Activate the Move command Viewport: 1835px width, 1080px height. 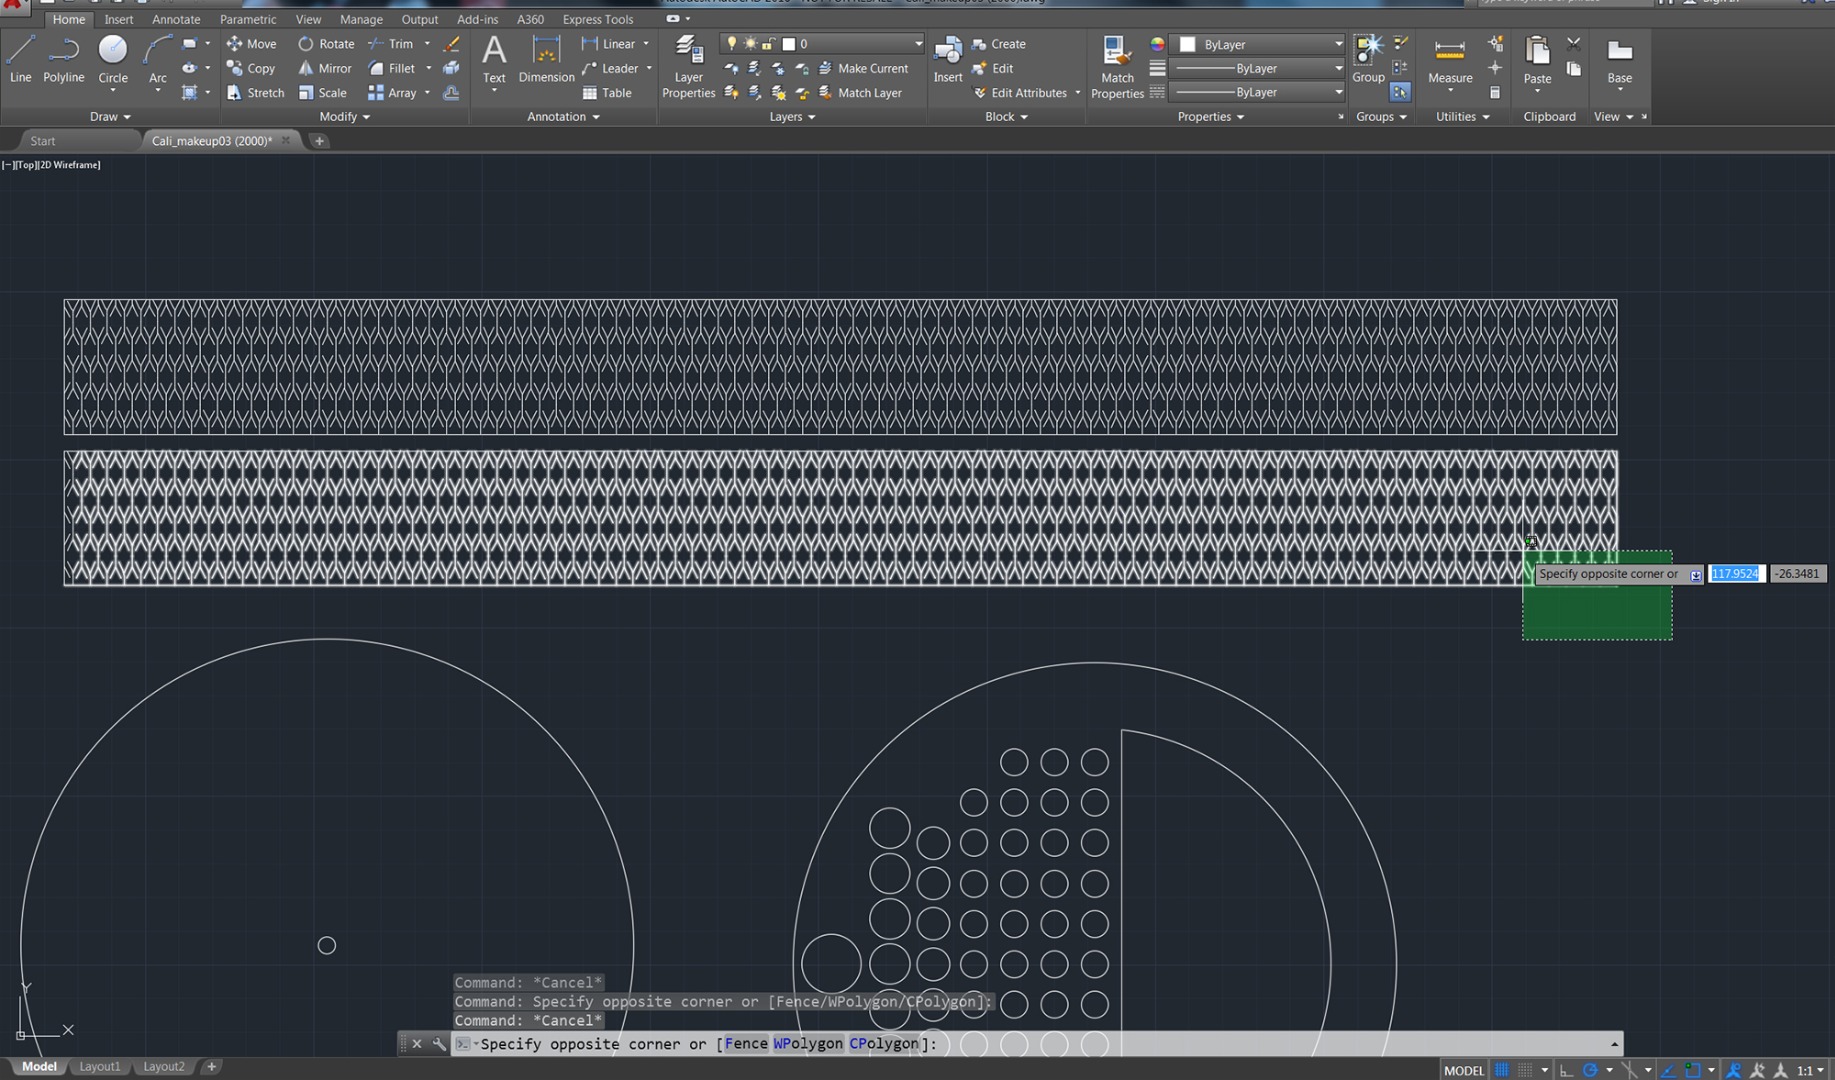[x=251, y=44]
